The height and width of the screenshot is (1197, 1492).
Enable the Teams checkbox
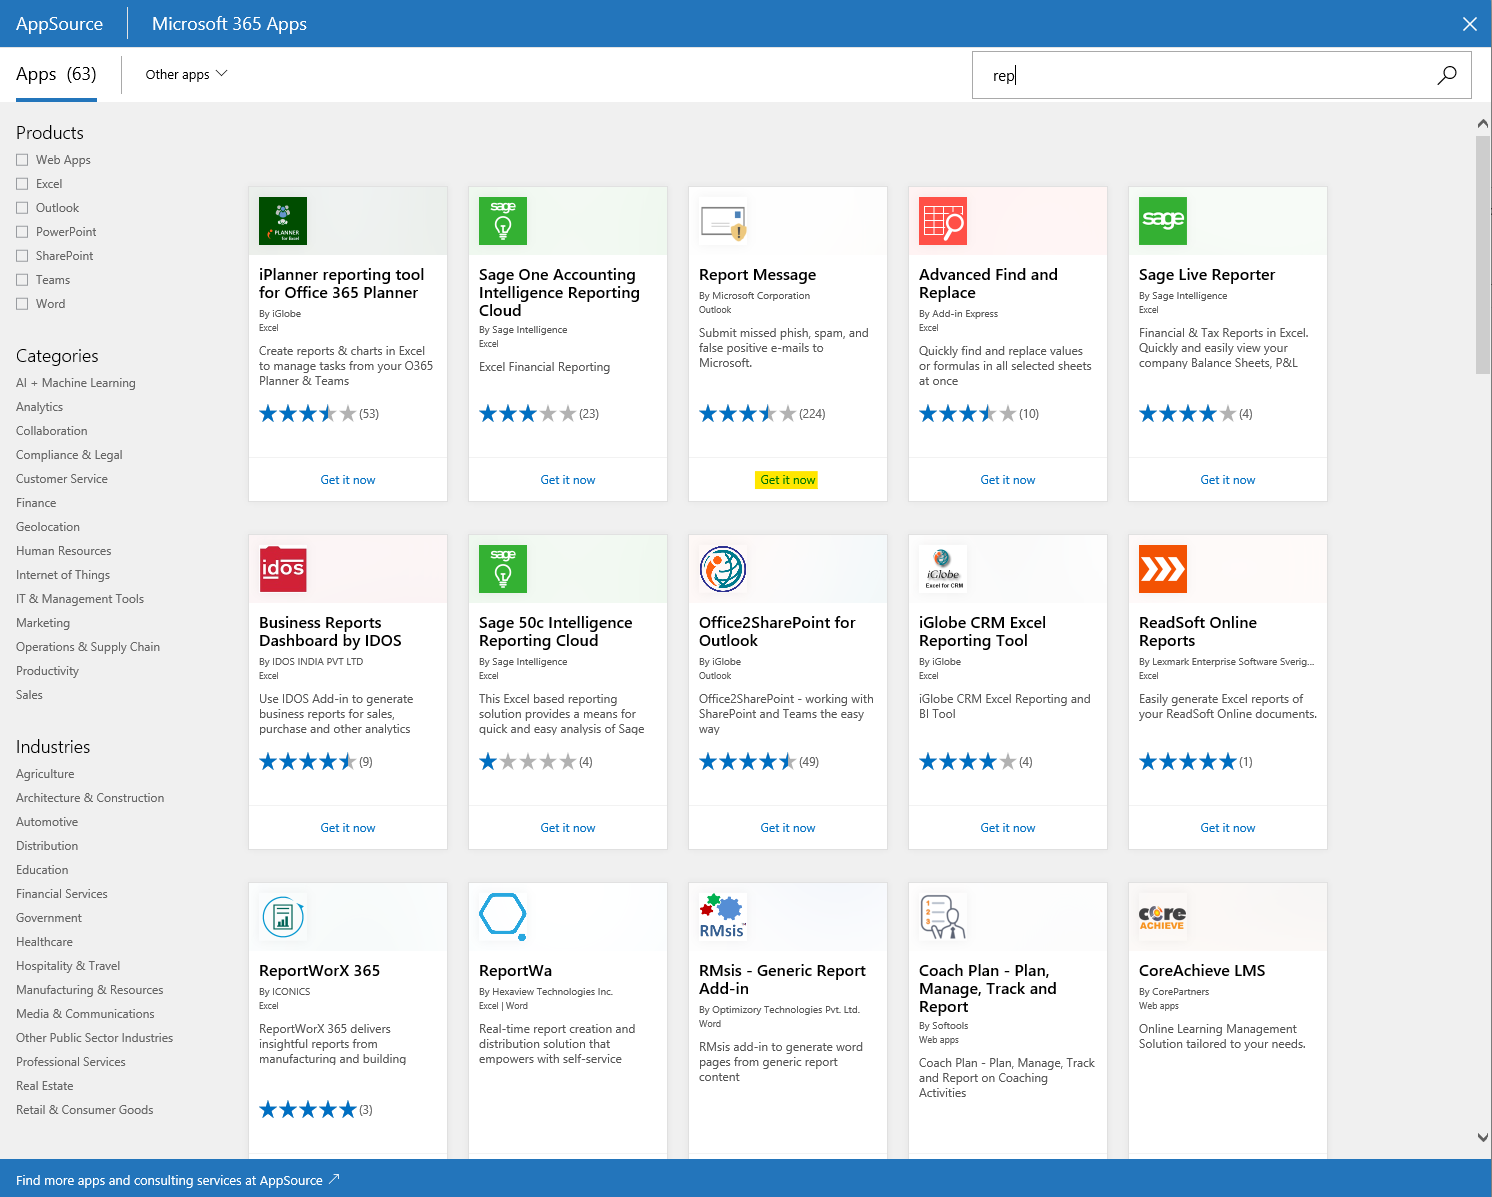tap(21, 279)
